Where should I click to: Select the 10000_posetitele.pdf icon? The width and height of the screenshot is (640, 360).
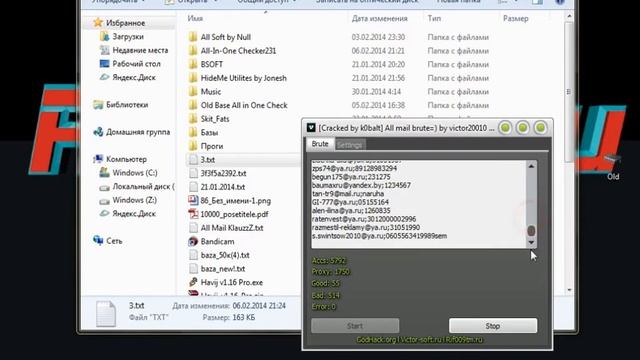(193, 214)
